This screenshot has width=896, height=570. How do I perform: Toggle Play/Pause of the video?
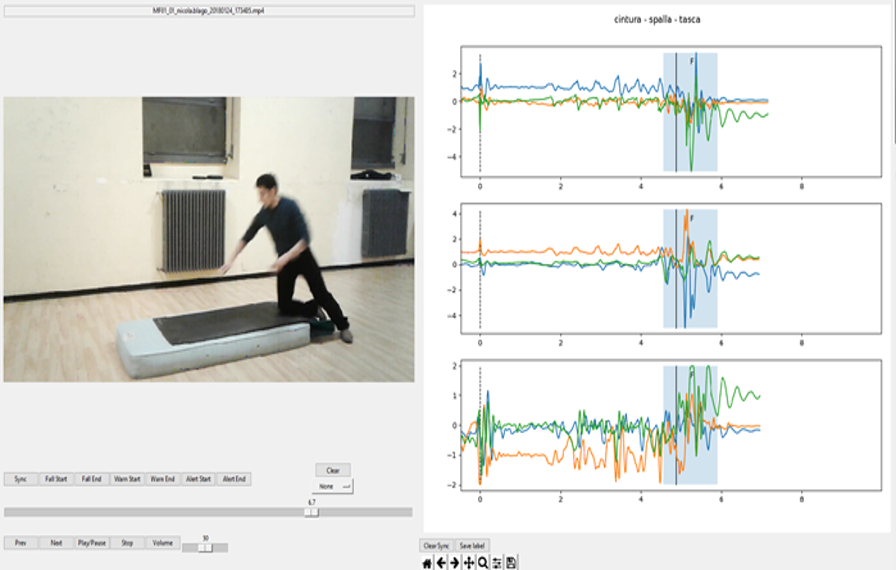[91, 543]
